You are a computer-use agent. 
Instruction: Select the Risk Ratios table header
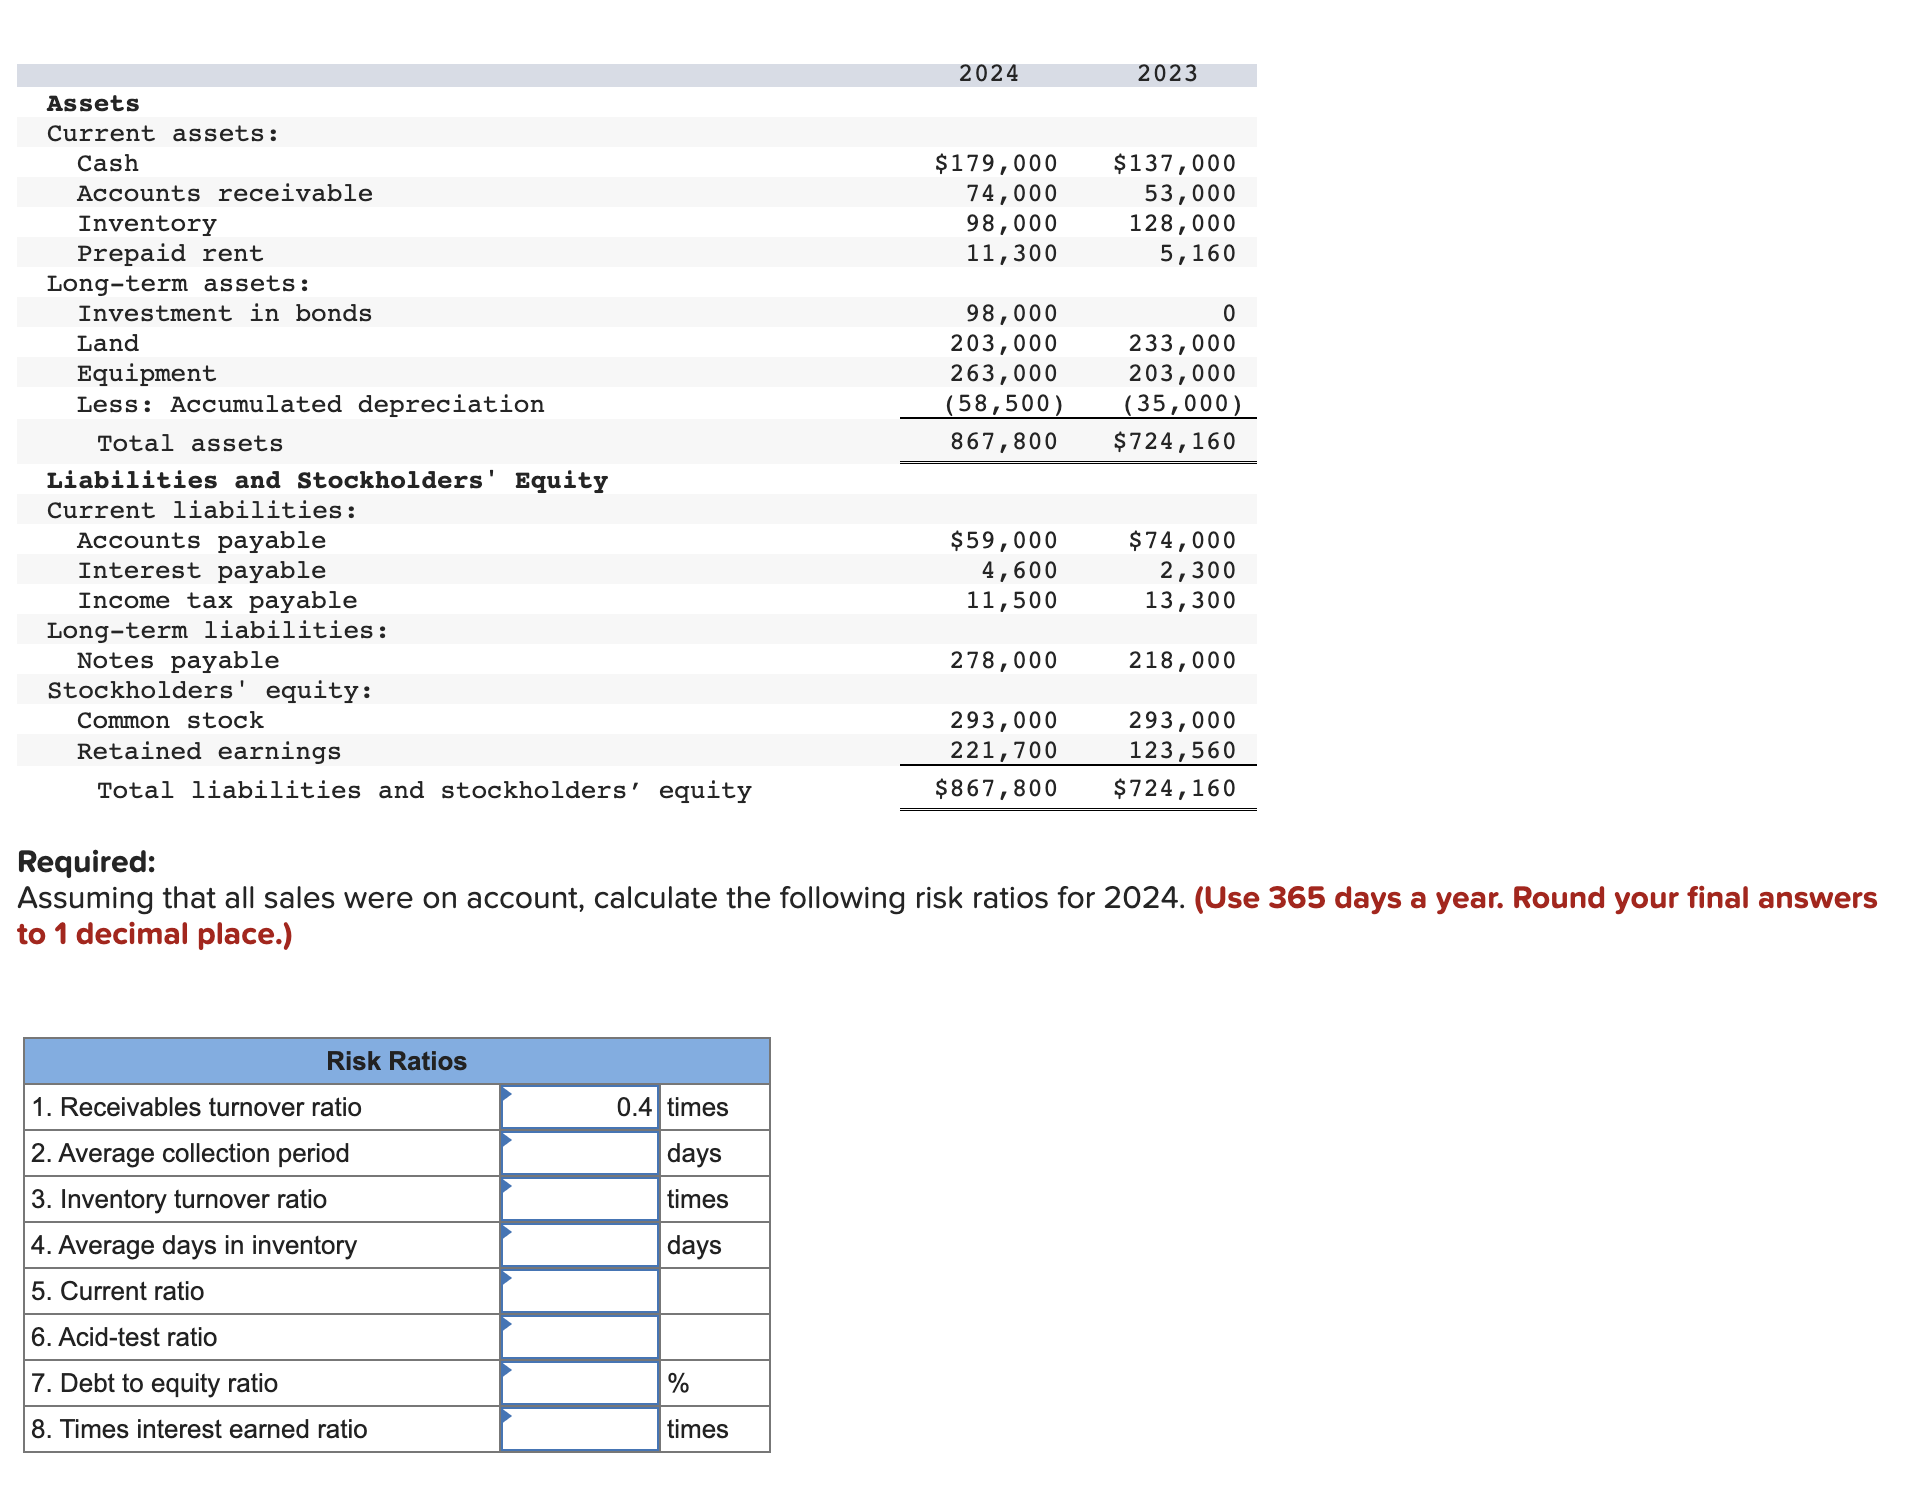coord(397,1061)
